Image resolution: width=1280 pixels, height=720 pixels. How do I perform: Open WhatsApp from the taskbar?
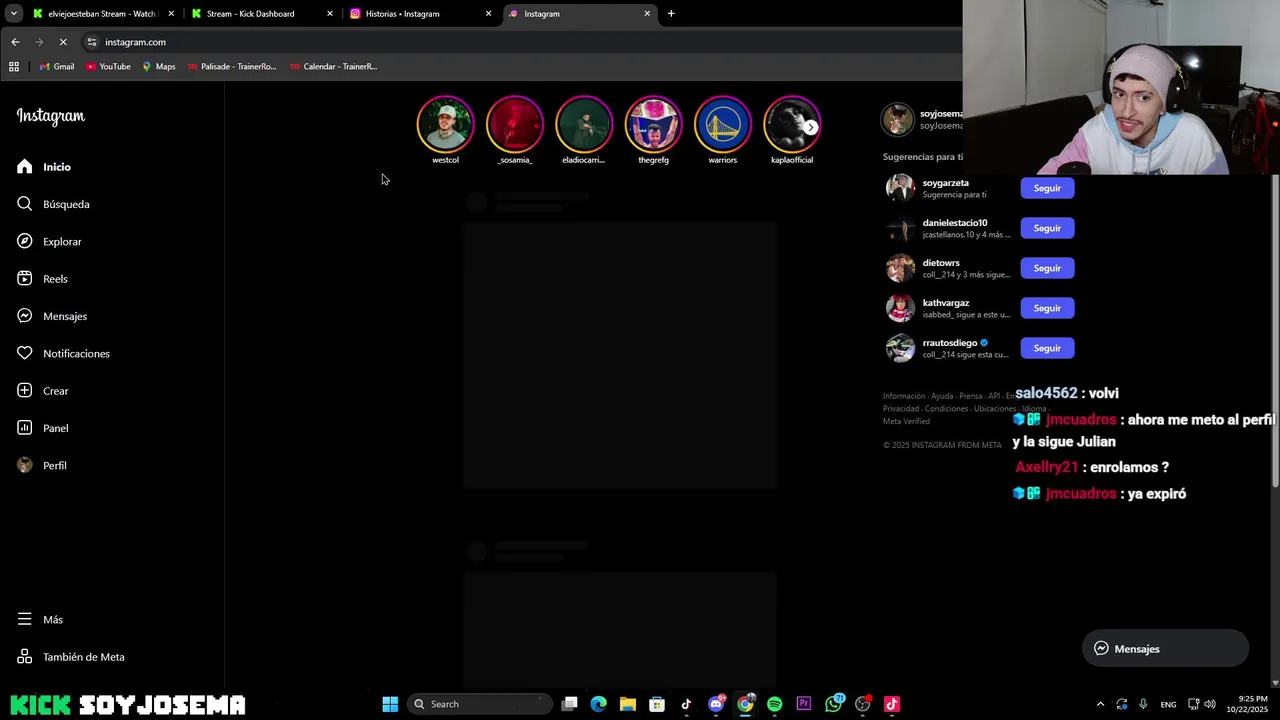833,704
